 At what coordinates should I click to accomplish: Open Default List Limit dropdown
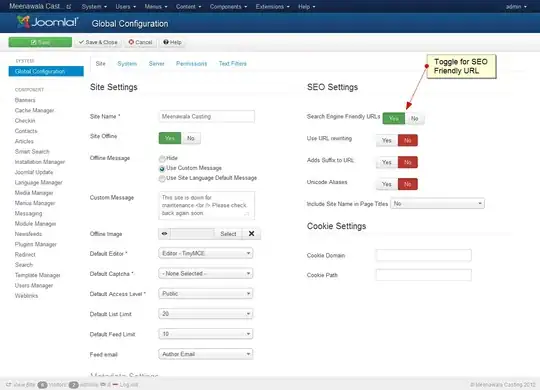[x=206, y=314]
